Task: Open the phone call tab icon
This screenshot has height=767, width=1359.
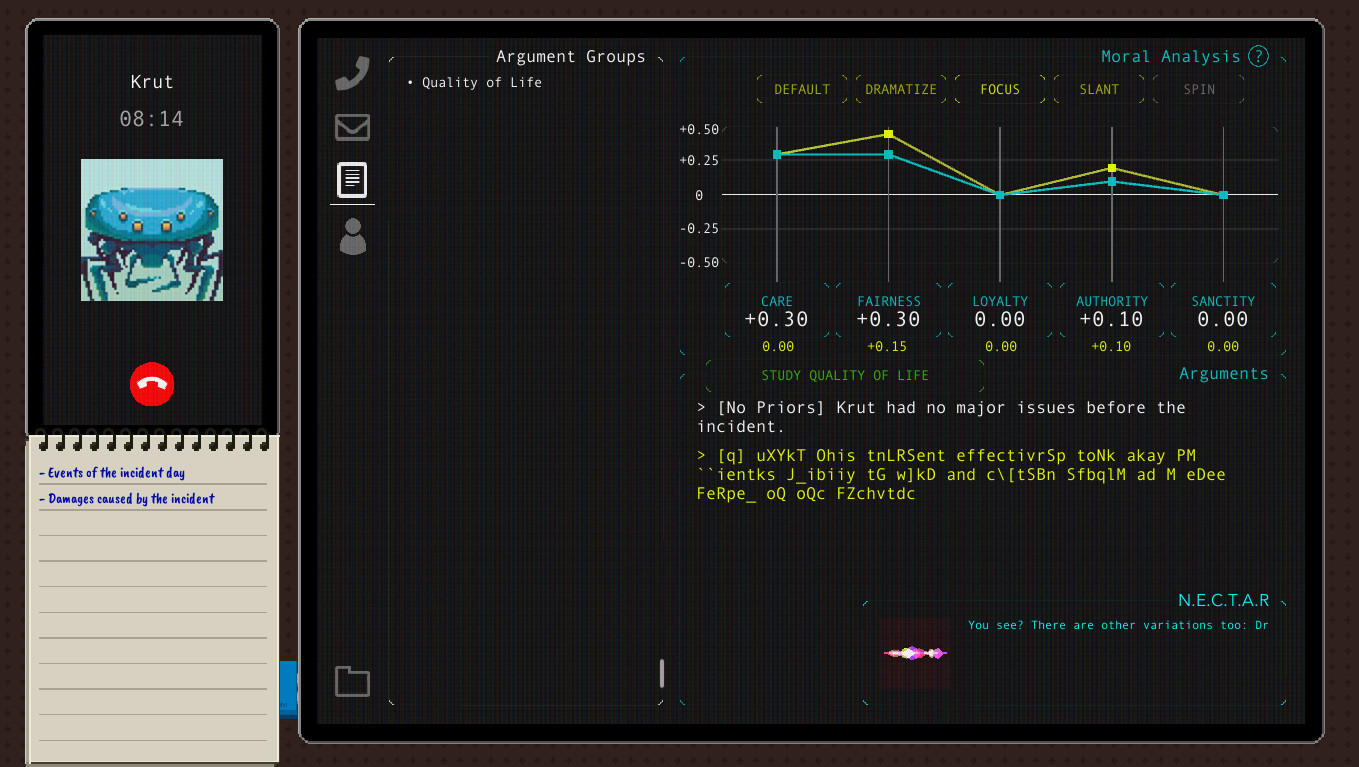Action: [352, 74]
